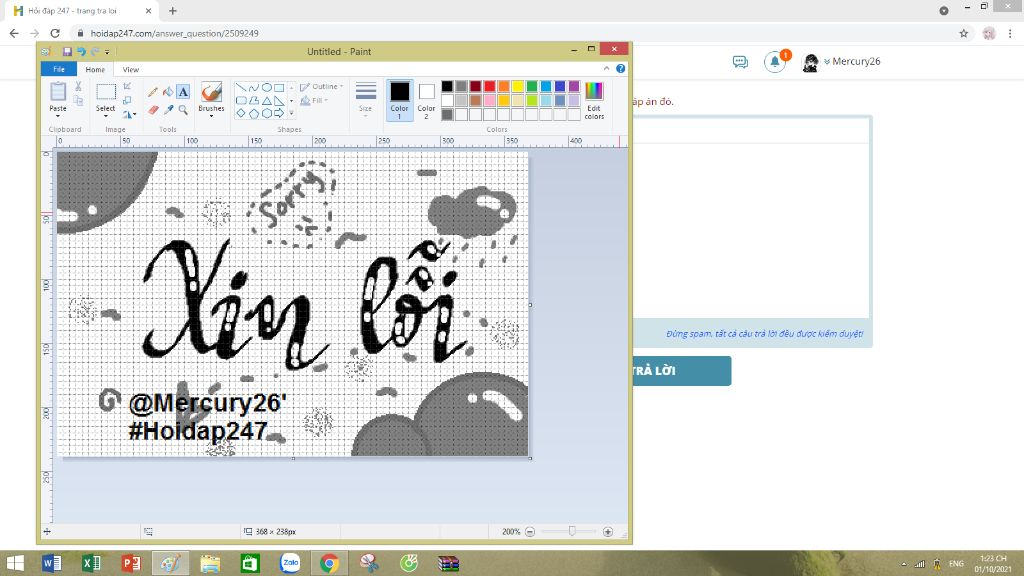
Task: Select the Text tool (A icon)
Action: click(183, 91)
